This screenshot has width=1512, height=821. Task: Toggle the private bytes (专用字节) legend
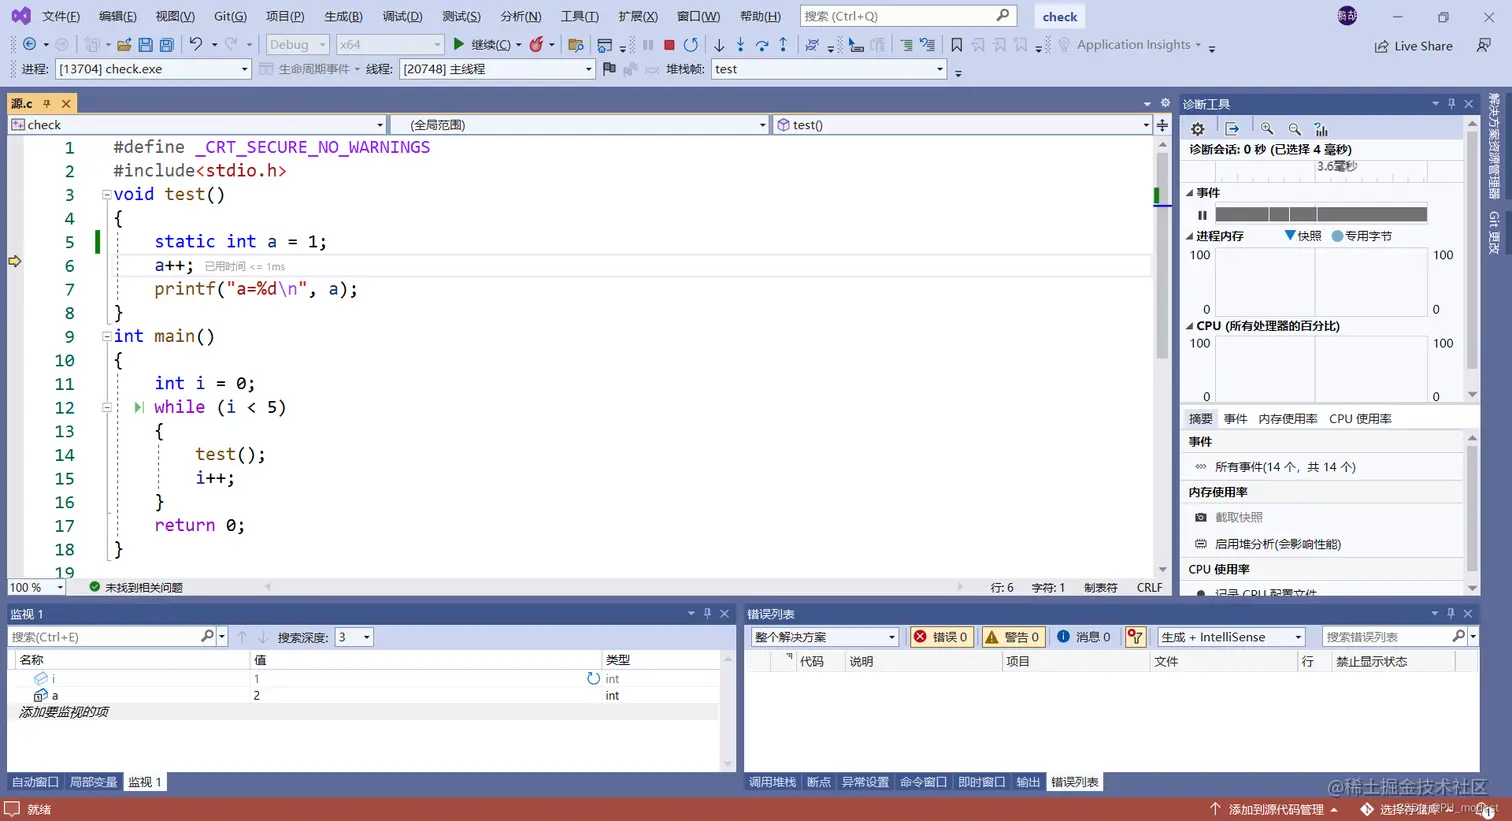(x=1361, y=236)
